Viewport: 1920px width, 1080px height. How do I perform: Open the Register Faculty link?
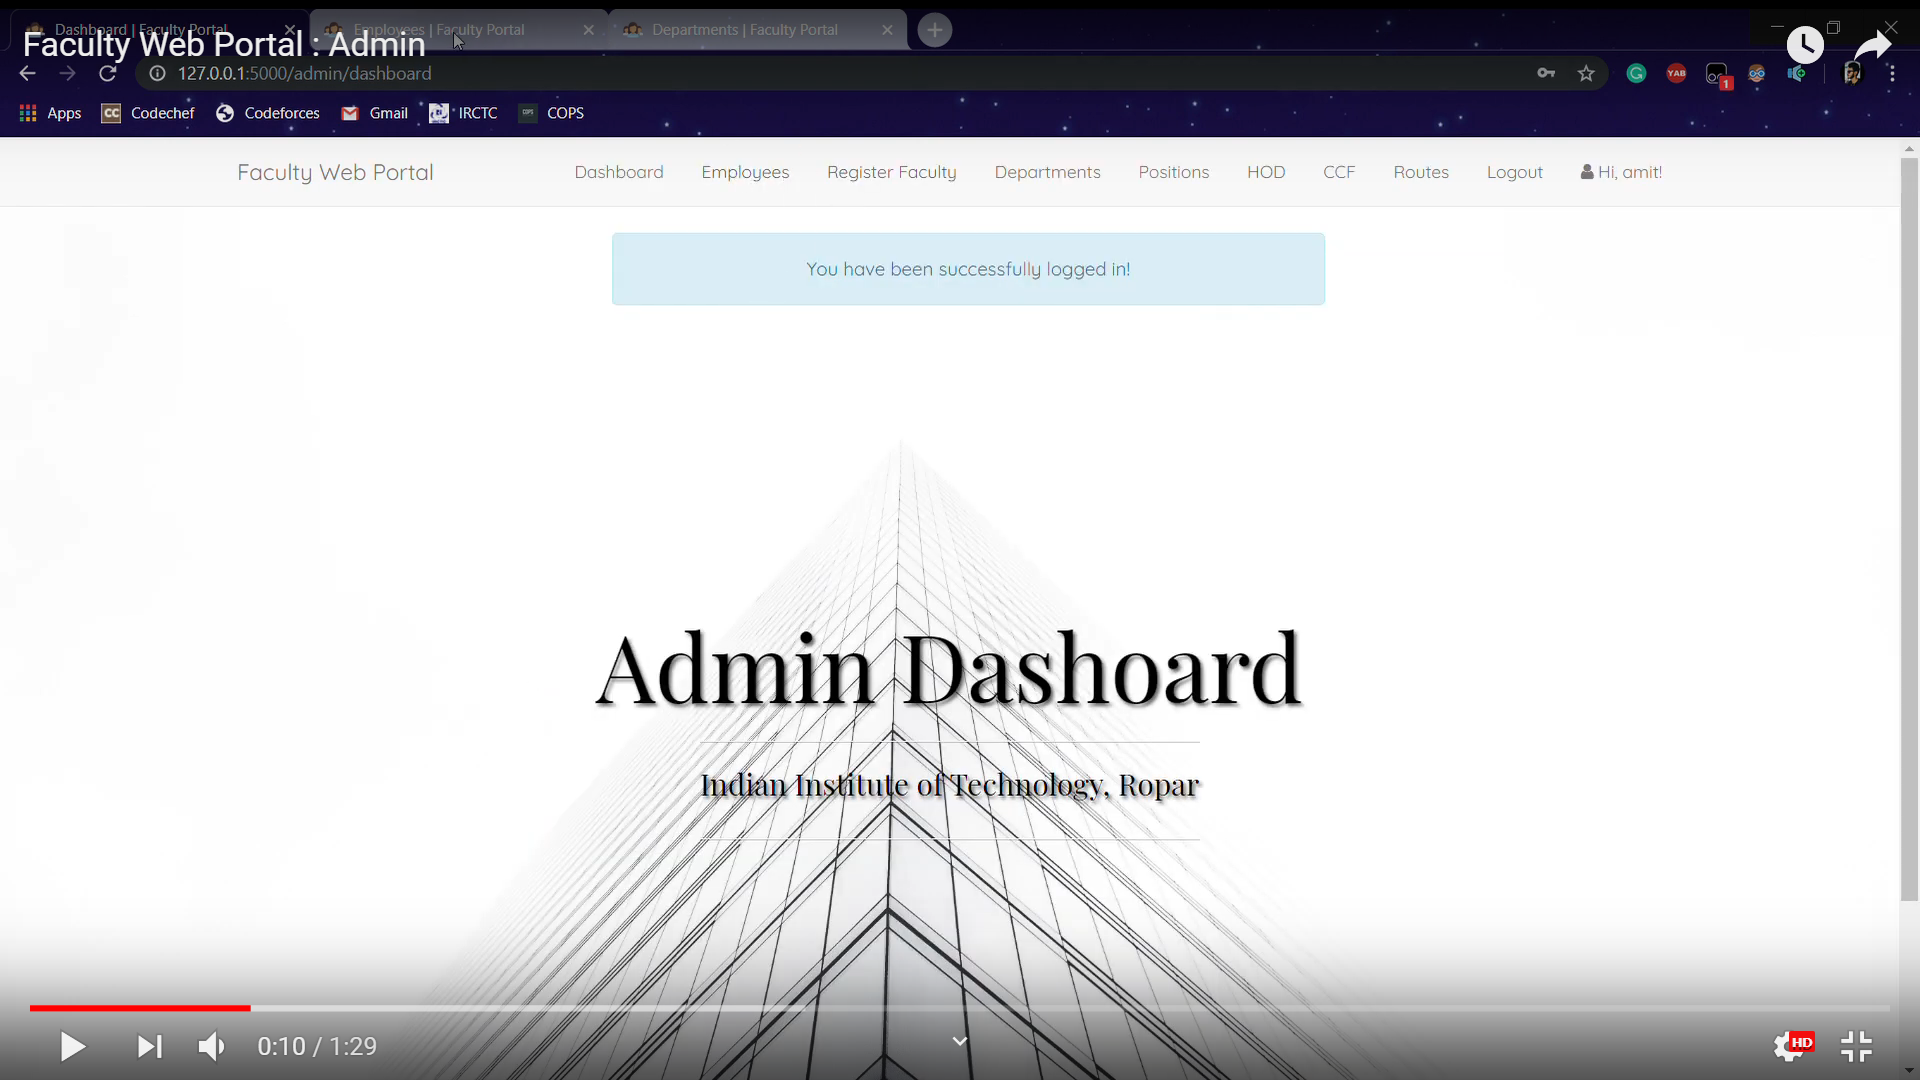[x=891, y=172]
